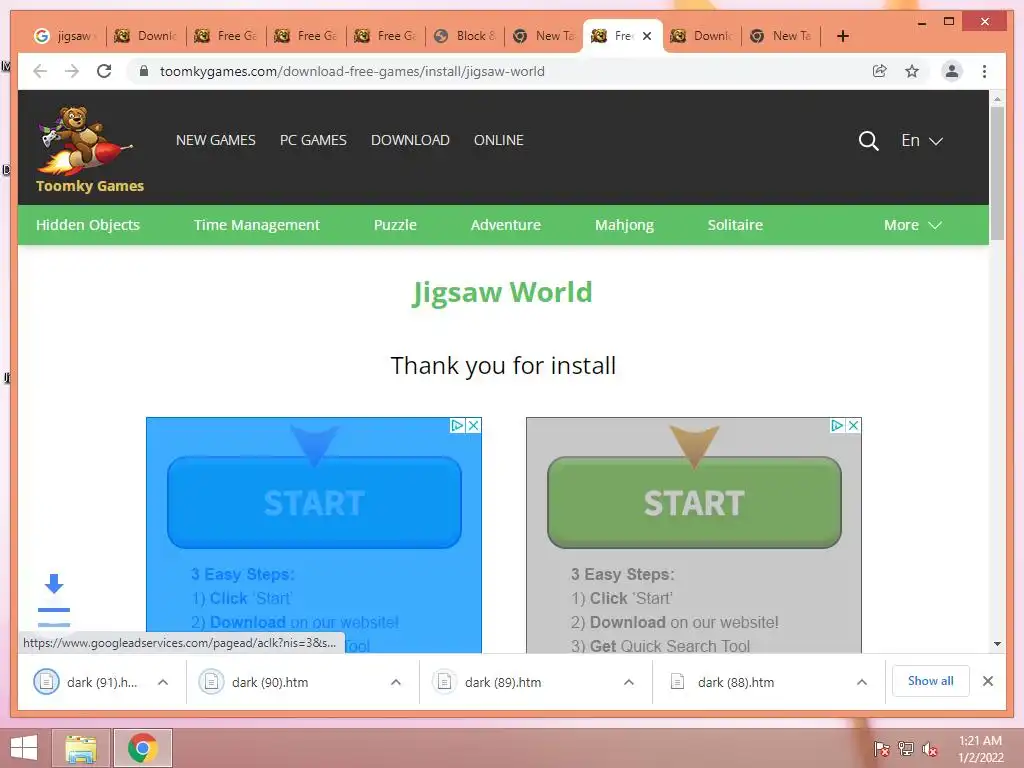Open Chrome three-dot menu

point(984,71)
